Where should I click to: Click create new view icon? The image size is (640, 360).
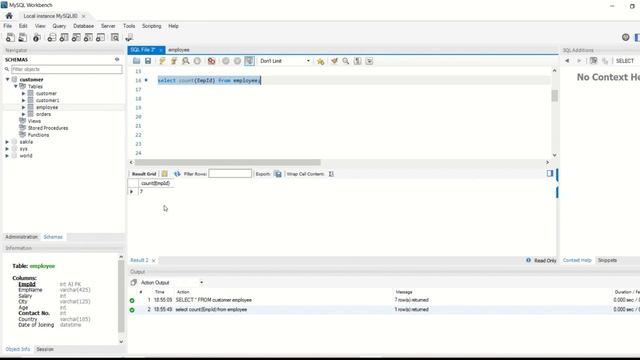76,38
